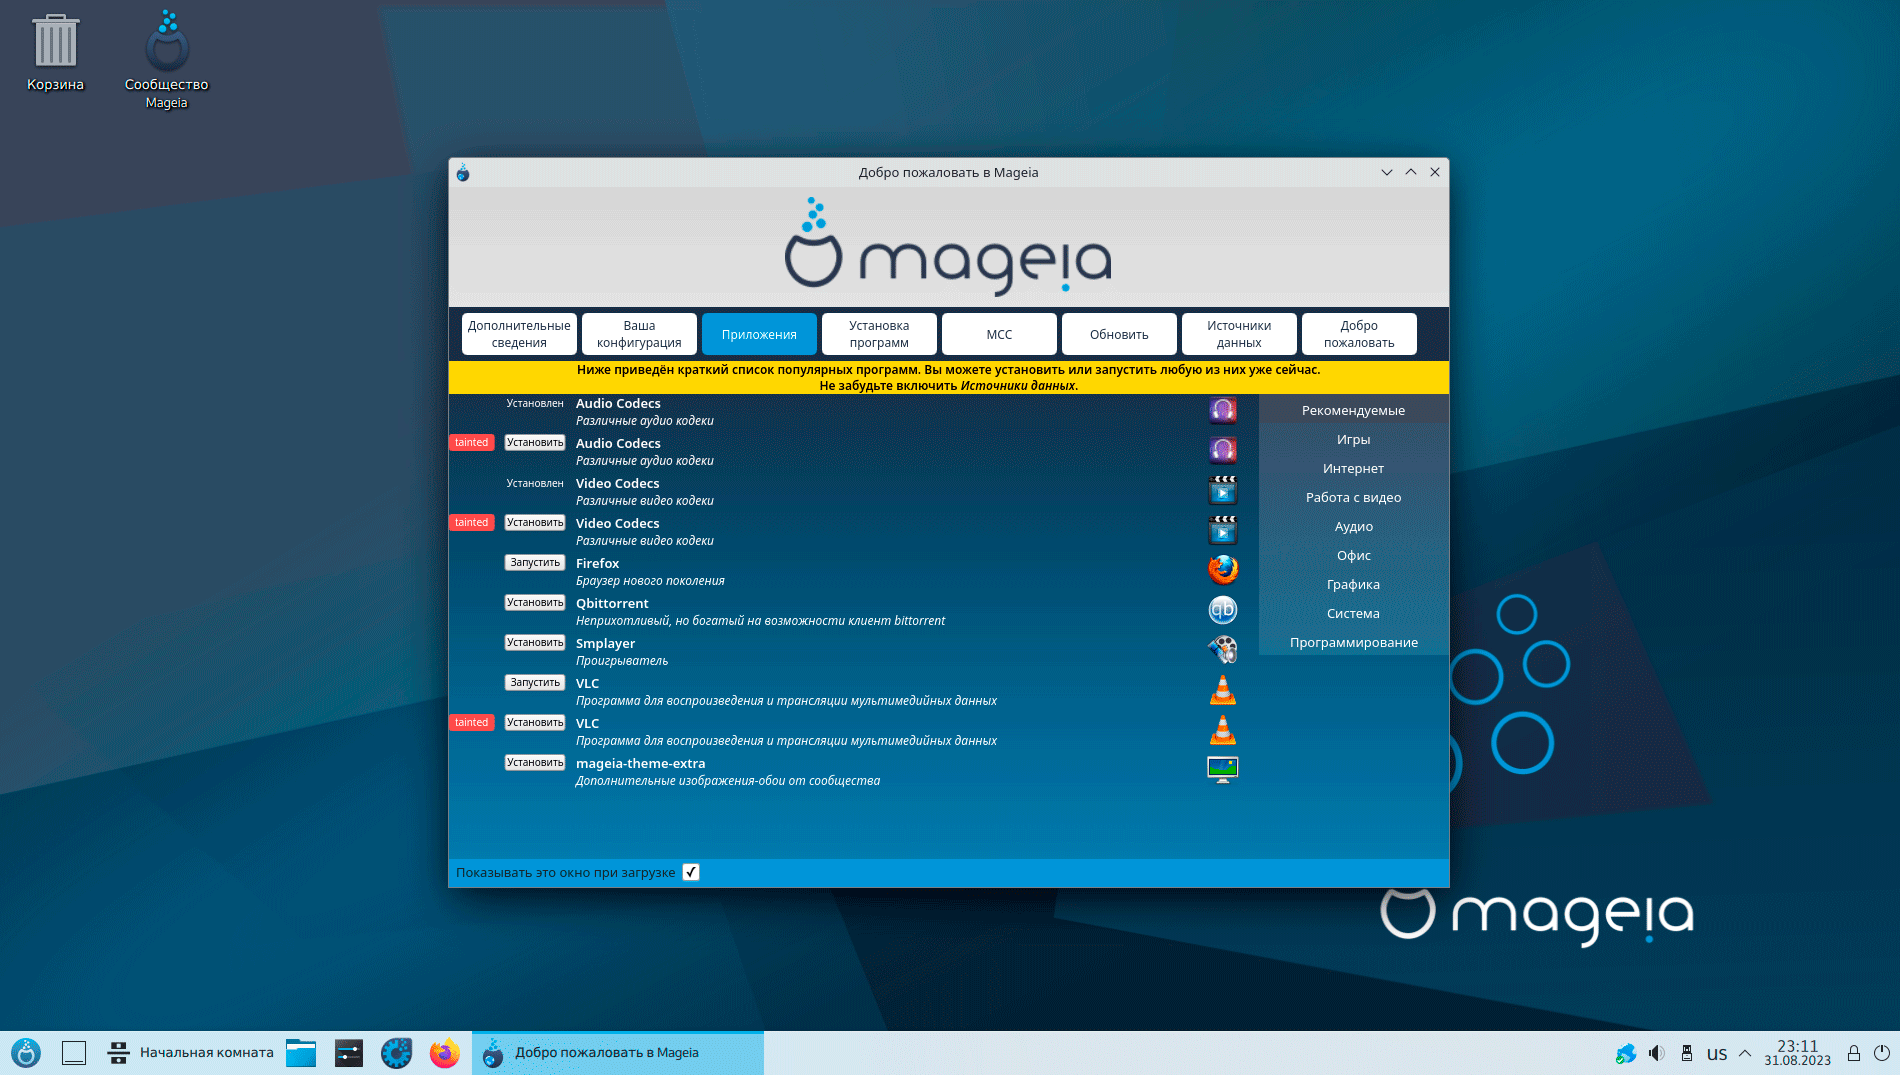Open the Сообщество Mageia desktop icon
The image size is (1900, 1075).
tap(166, 60)
